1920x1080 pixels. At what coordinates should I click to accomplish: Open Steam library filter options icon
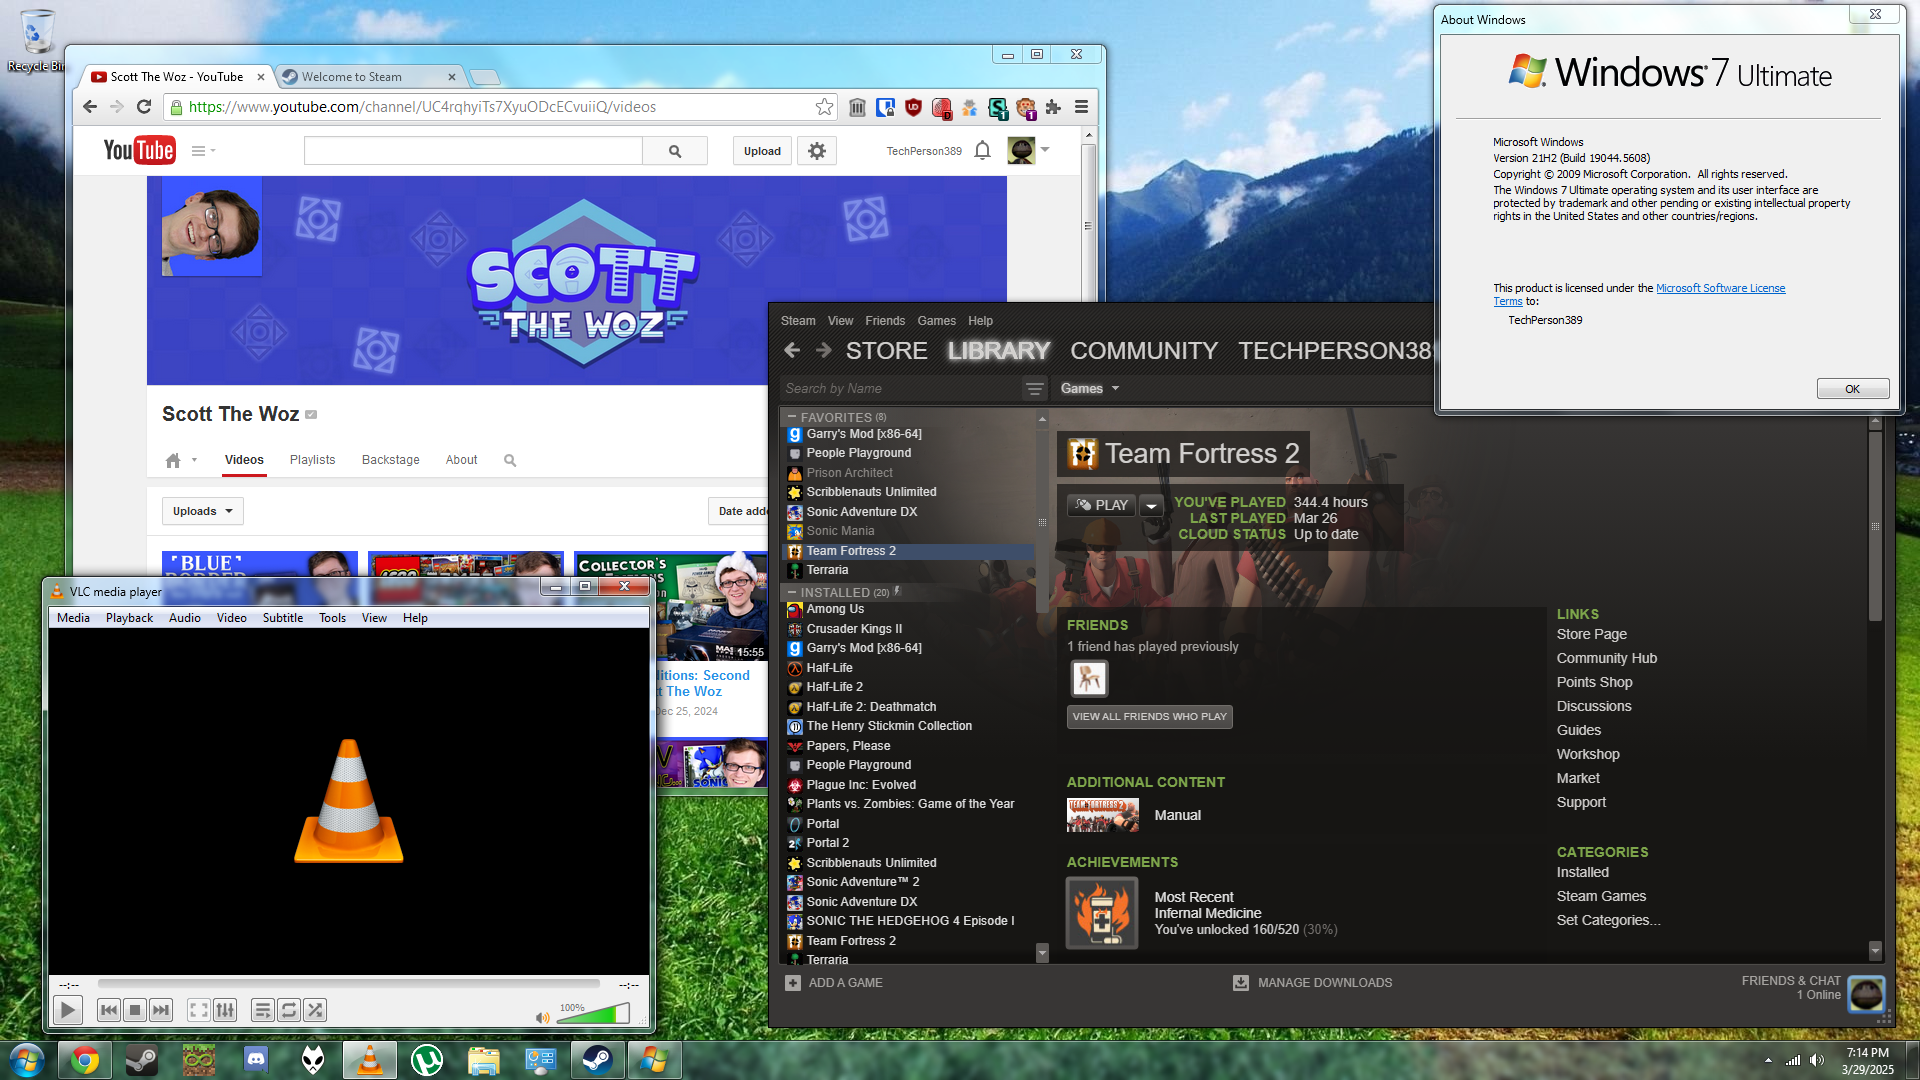(x=1034, y=389)
